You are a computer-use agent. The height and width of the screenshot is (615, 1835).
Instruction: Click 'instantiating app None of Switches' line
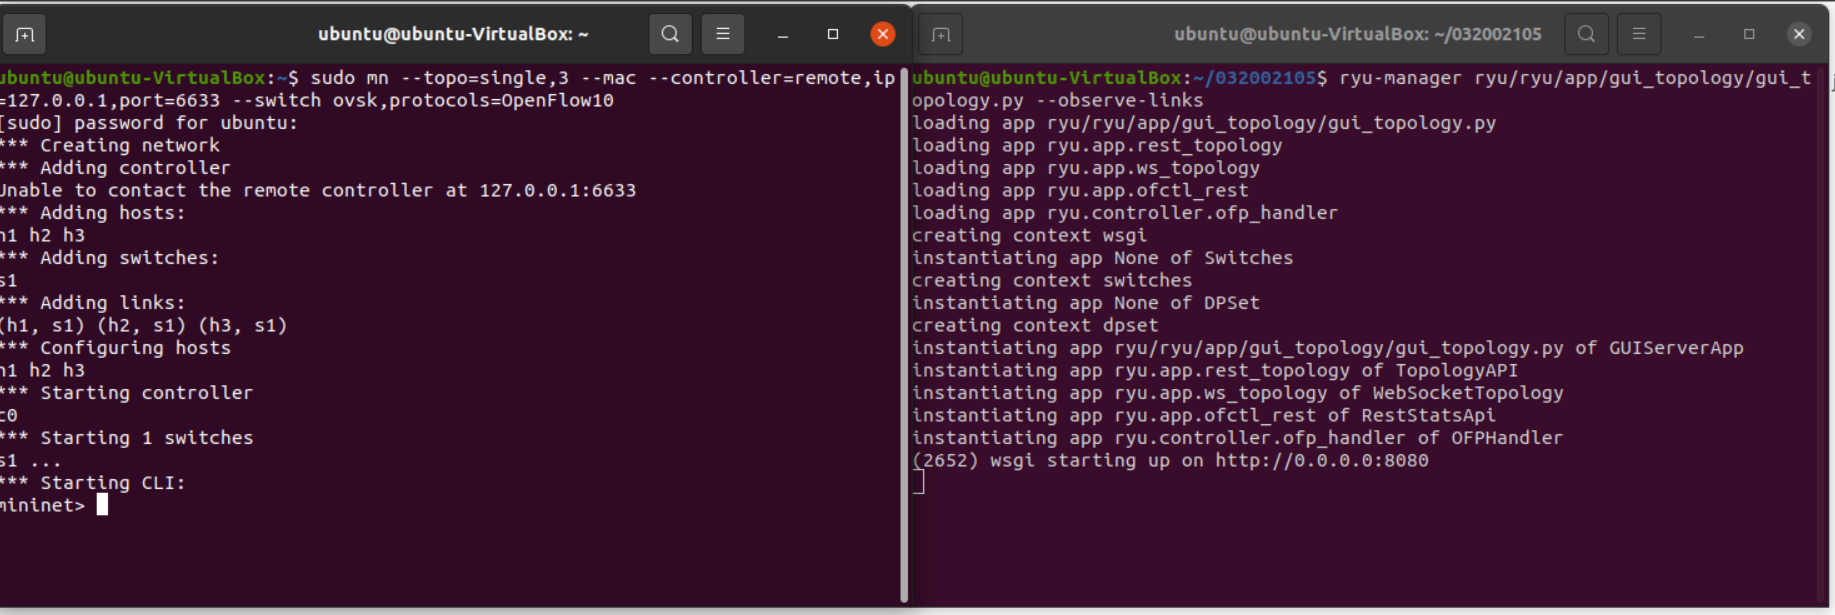[x=1103, y=258]
